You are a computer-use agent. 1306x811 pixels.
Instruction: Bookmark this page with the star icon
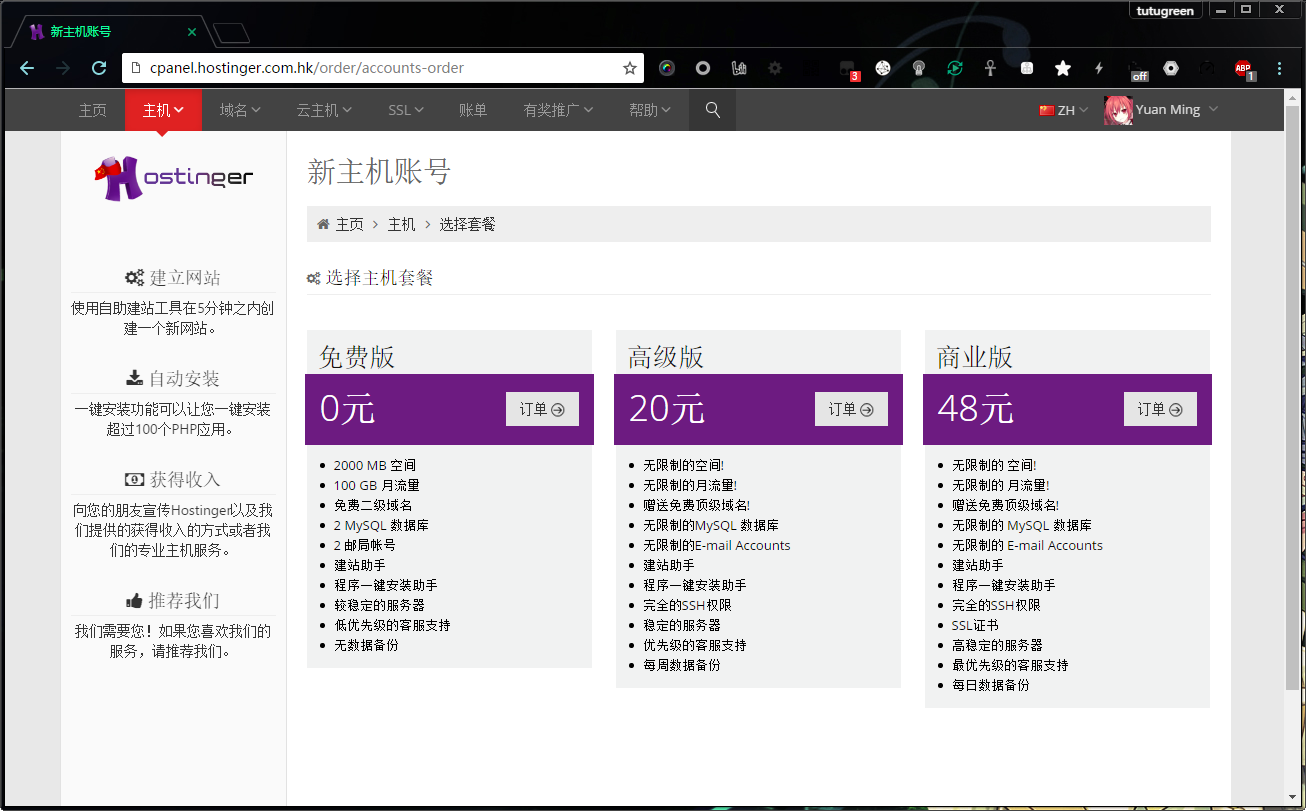point(629,68)
